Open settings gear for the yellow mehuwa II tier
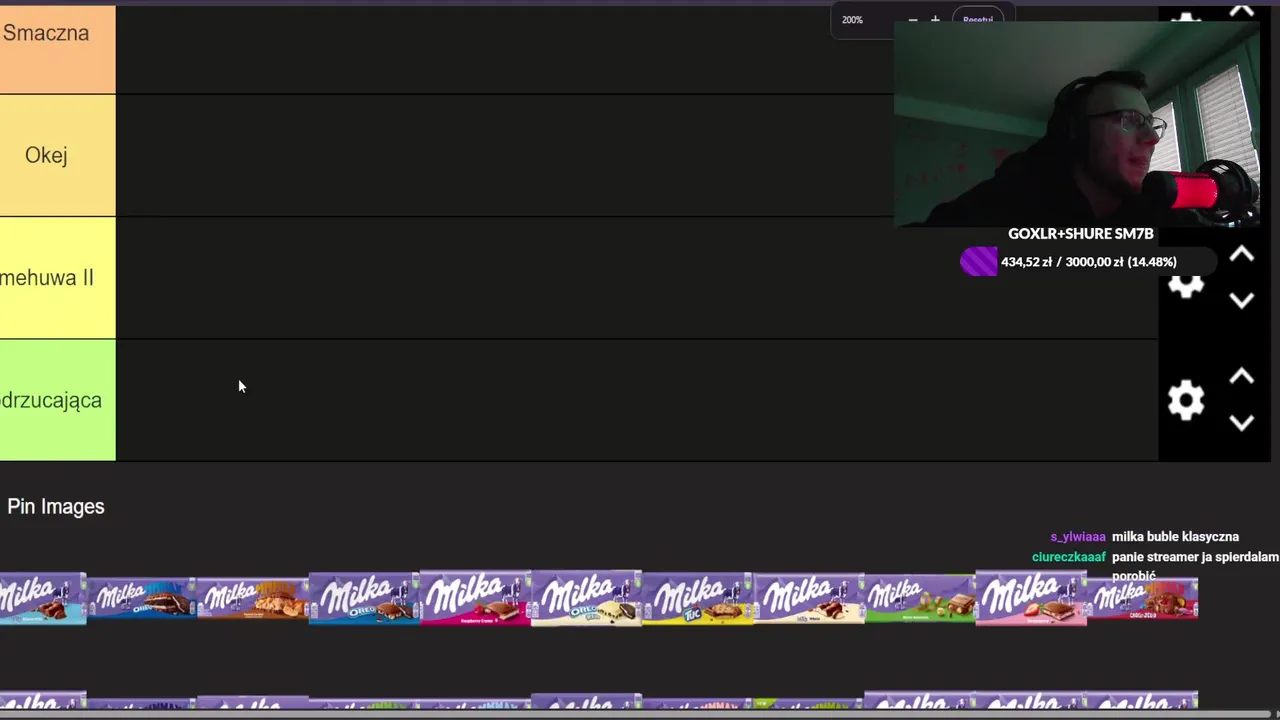This screenshot has height=720, width=1280. (1186, 286)
